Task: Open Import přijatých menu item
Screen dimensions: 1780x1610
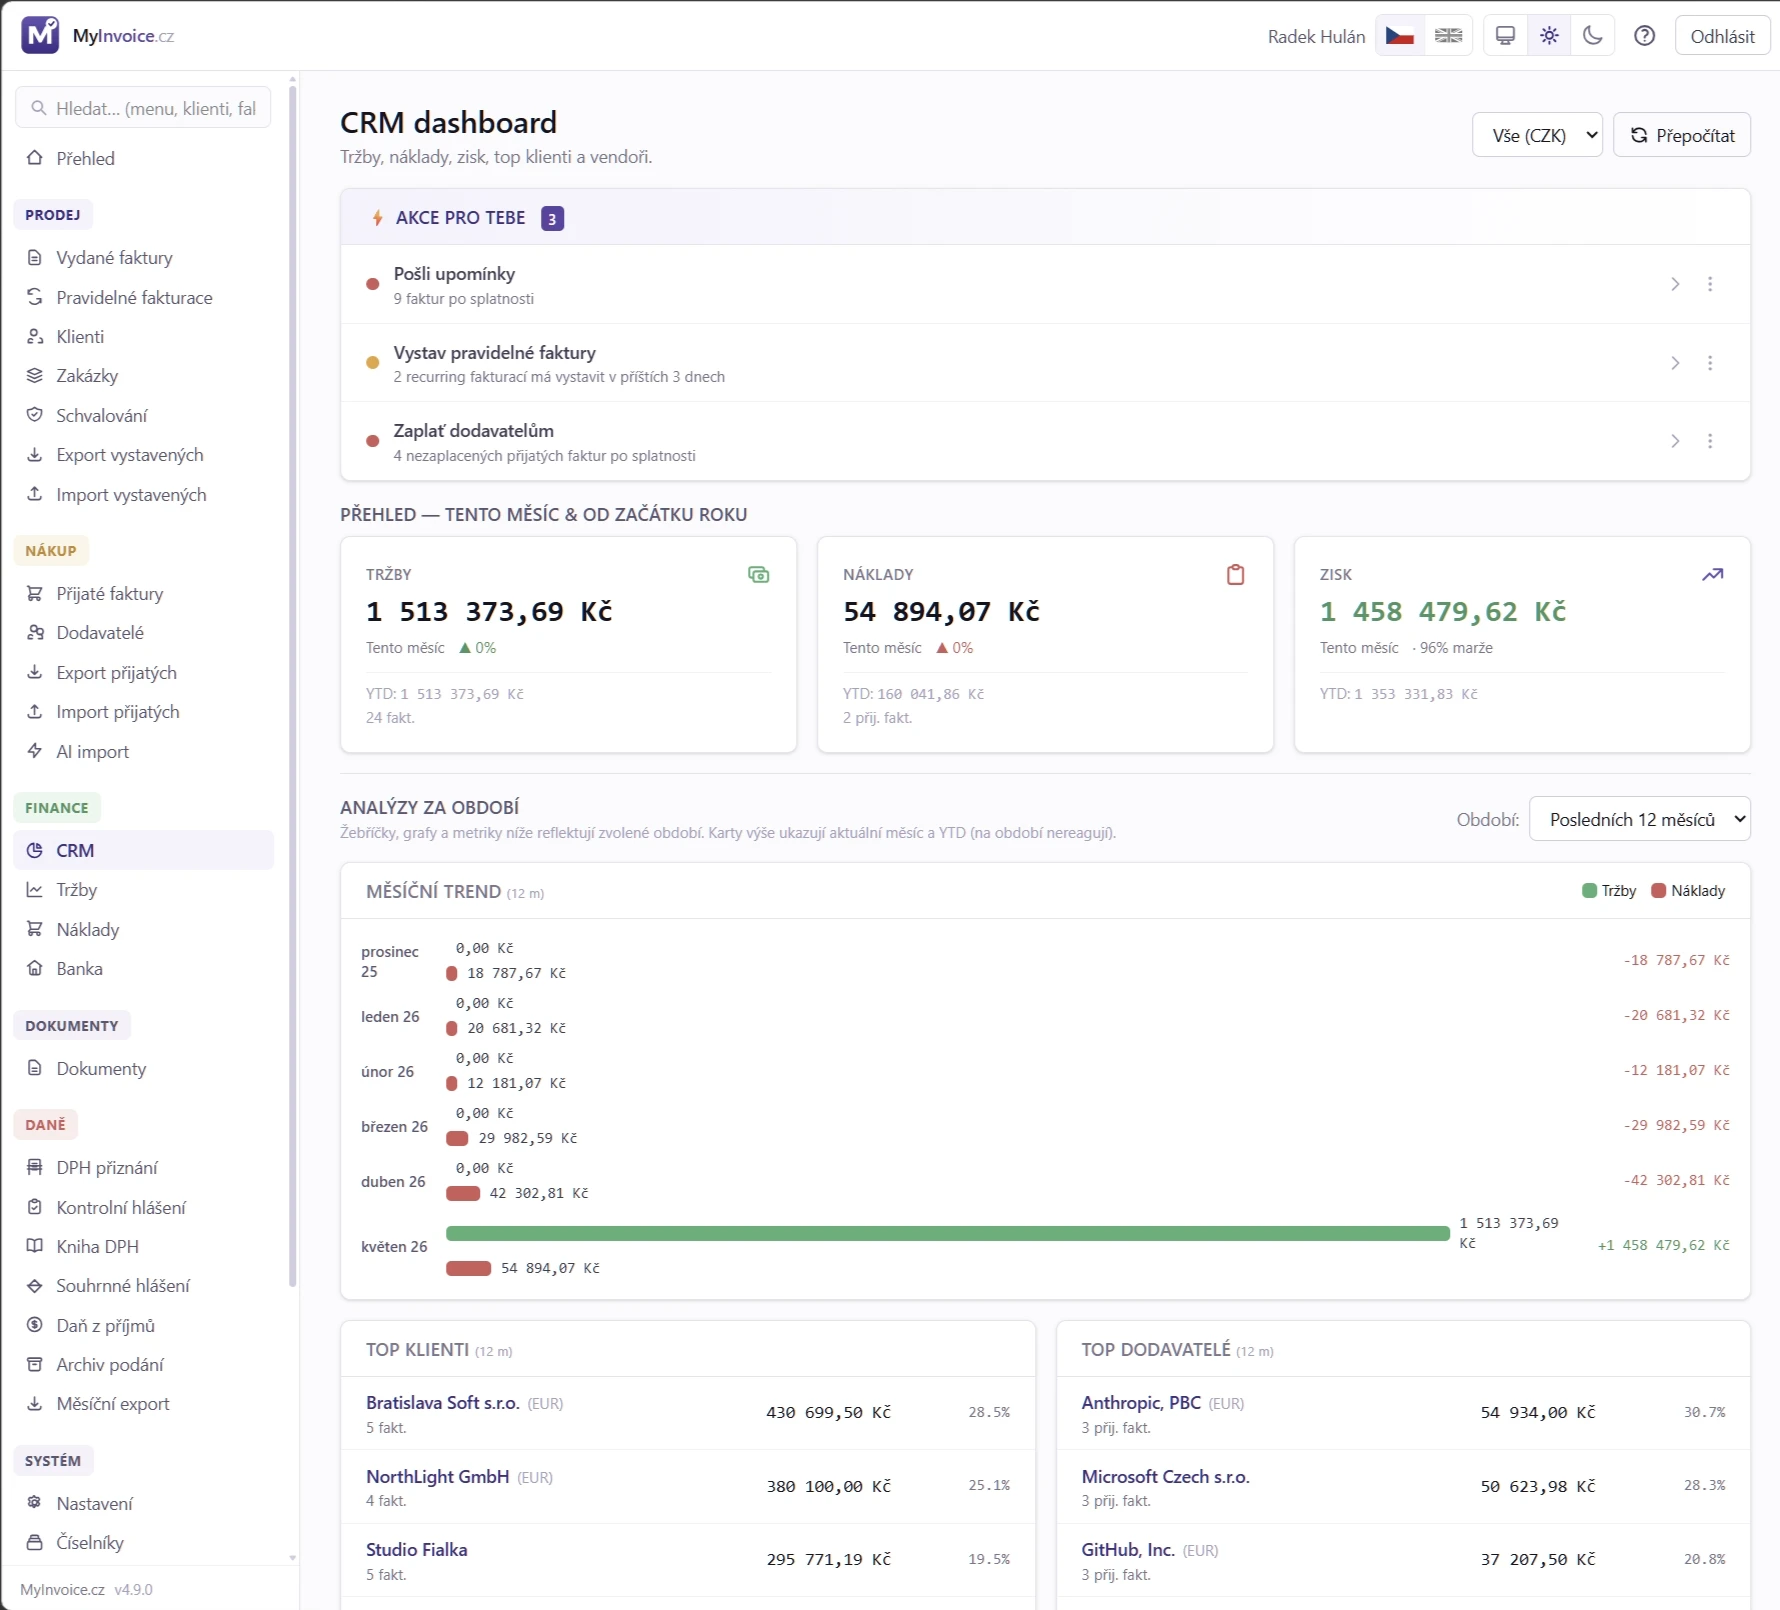Action: point(143,712)
